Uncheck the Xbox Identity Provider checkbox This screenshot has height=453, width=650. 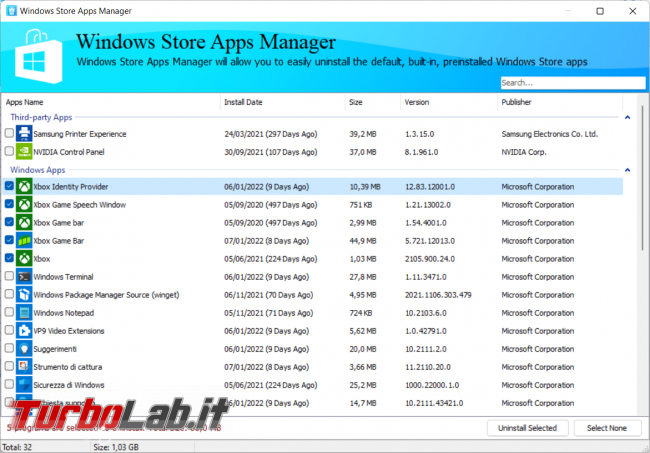pyautogui.click(x=9, y=186)
